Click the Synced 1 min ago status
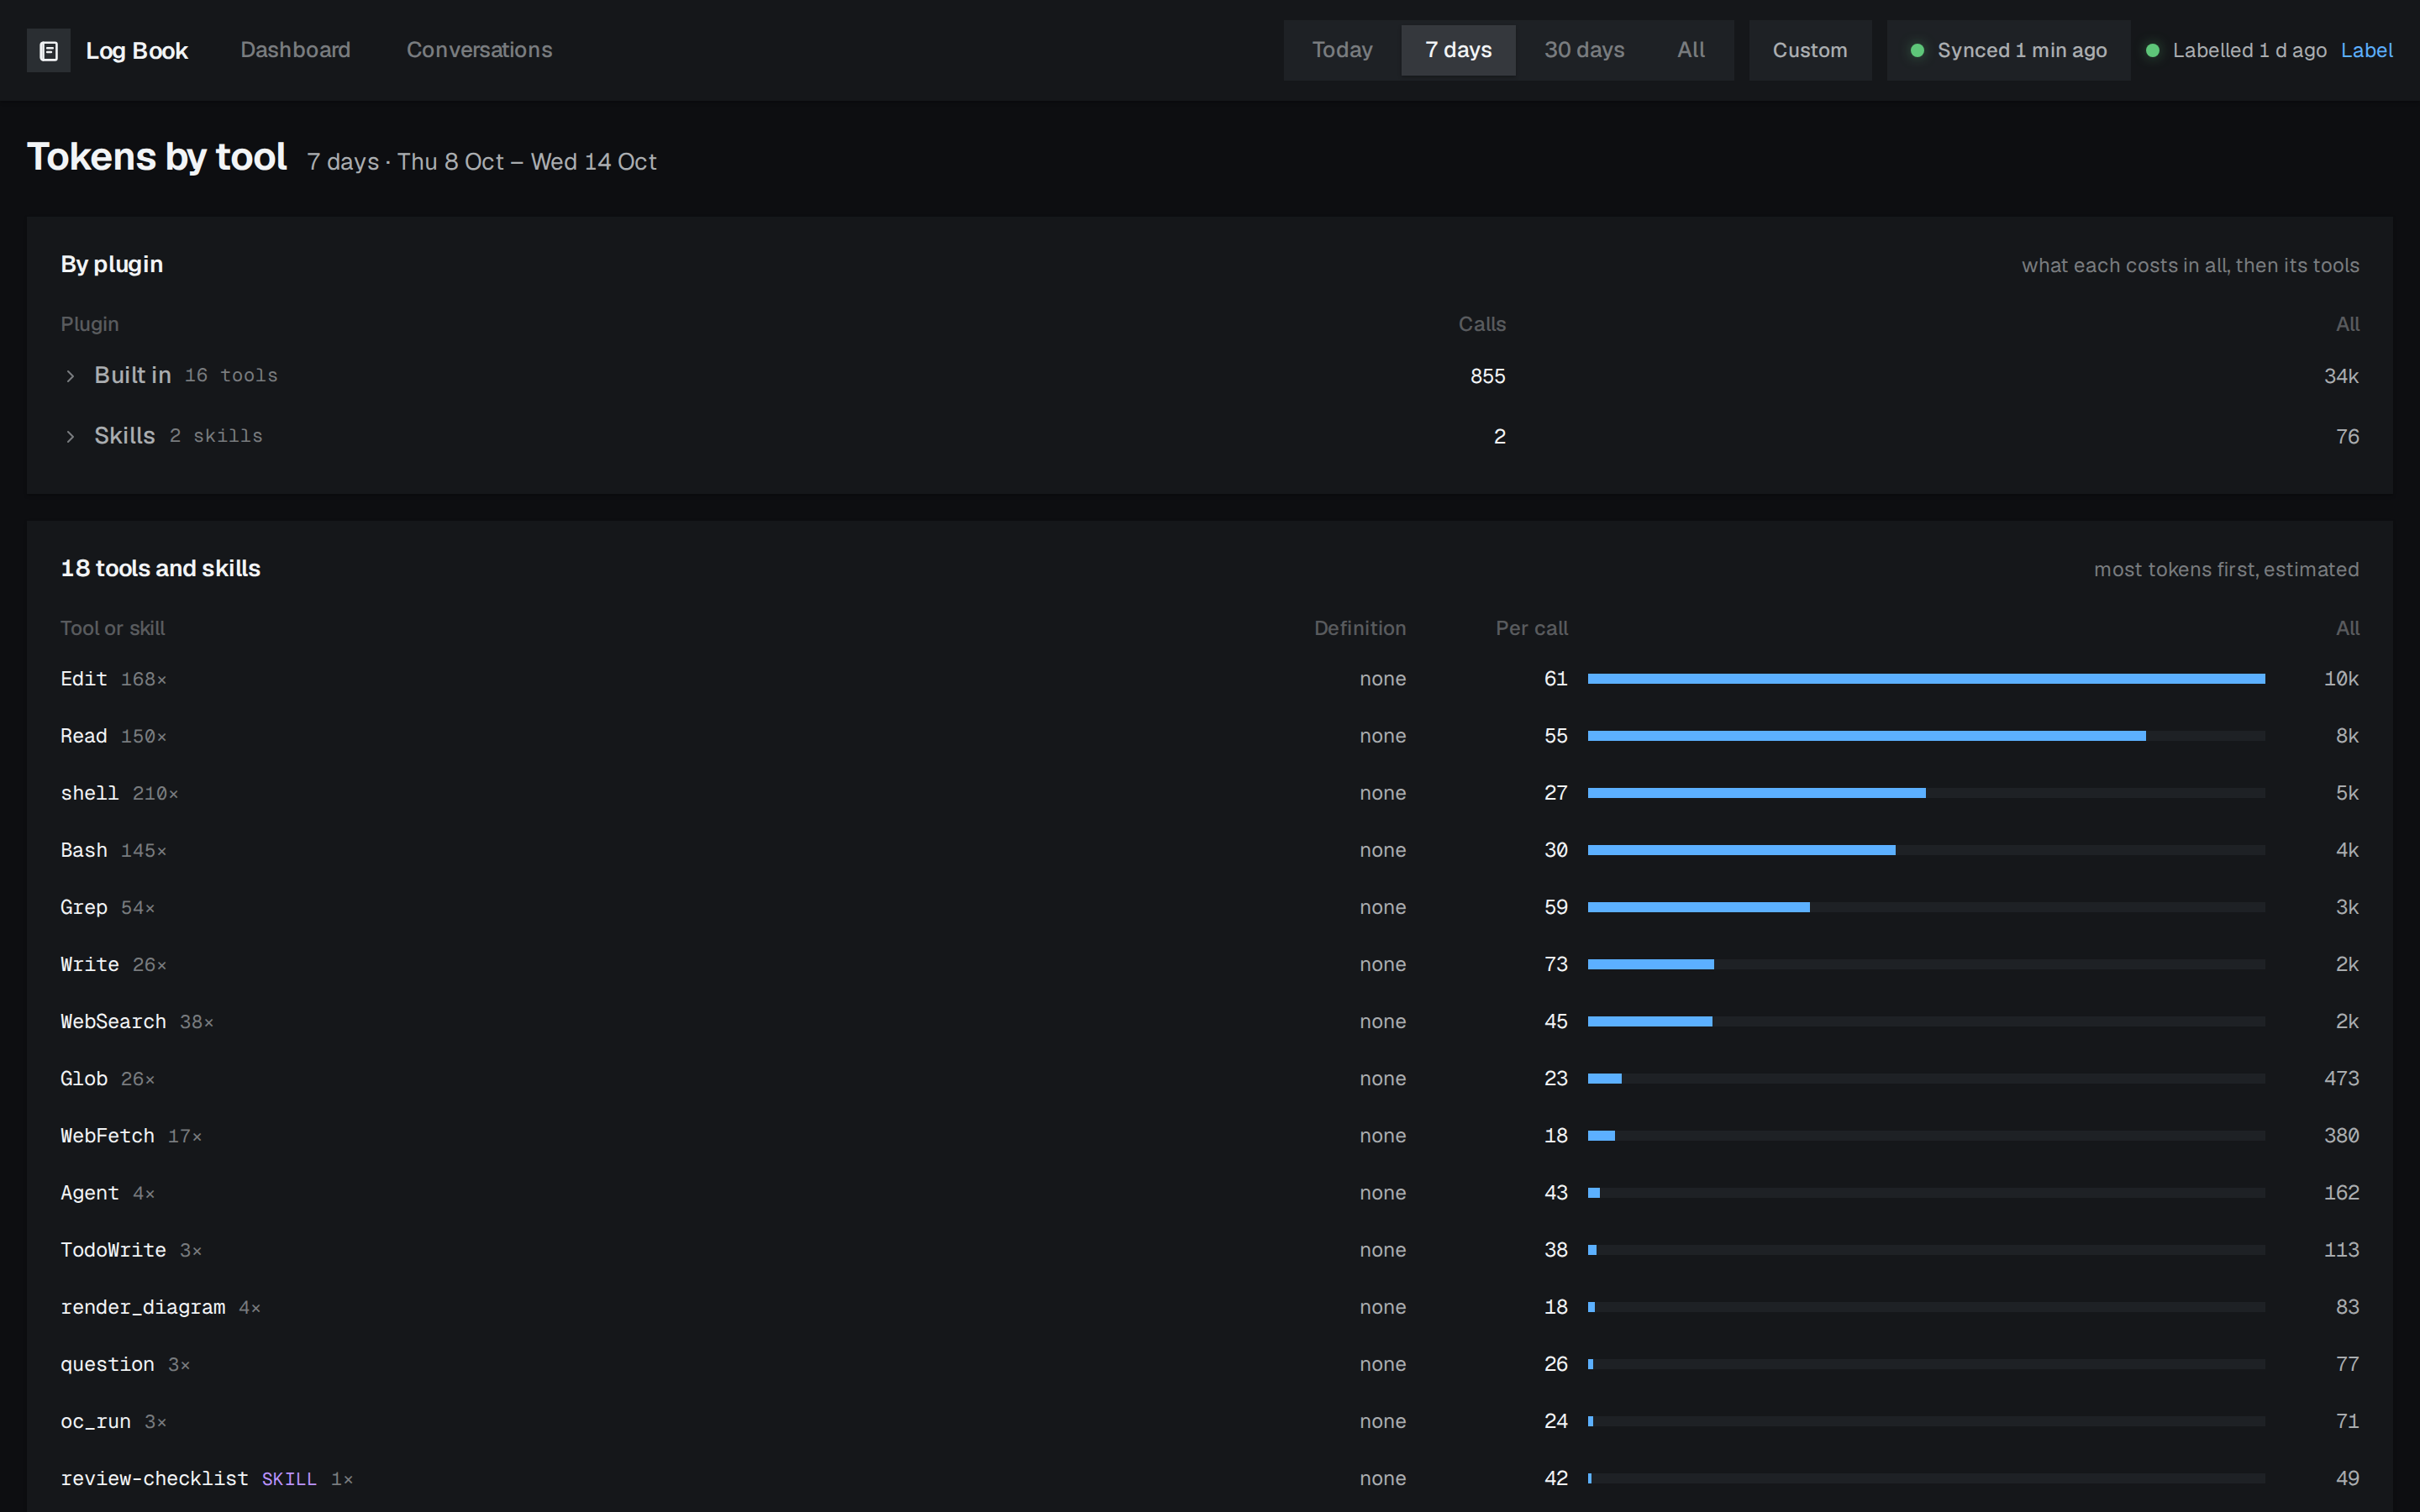The width and height of the screenshot is (2420, 1512). [x=2008, y=50]
